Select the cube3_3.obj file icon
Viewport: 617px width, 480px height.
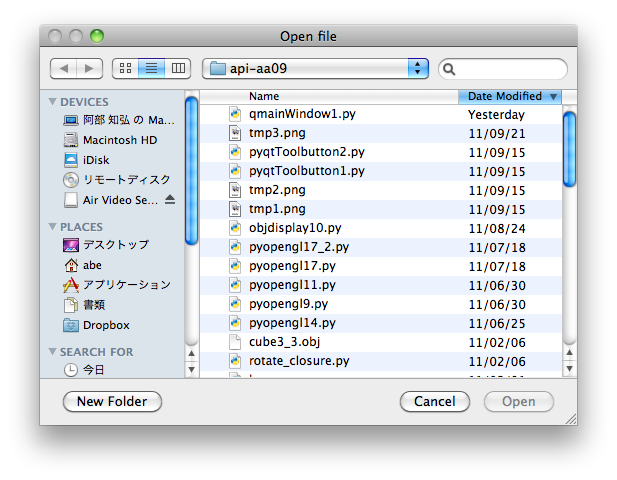[x=235, y=342]
